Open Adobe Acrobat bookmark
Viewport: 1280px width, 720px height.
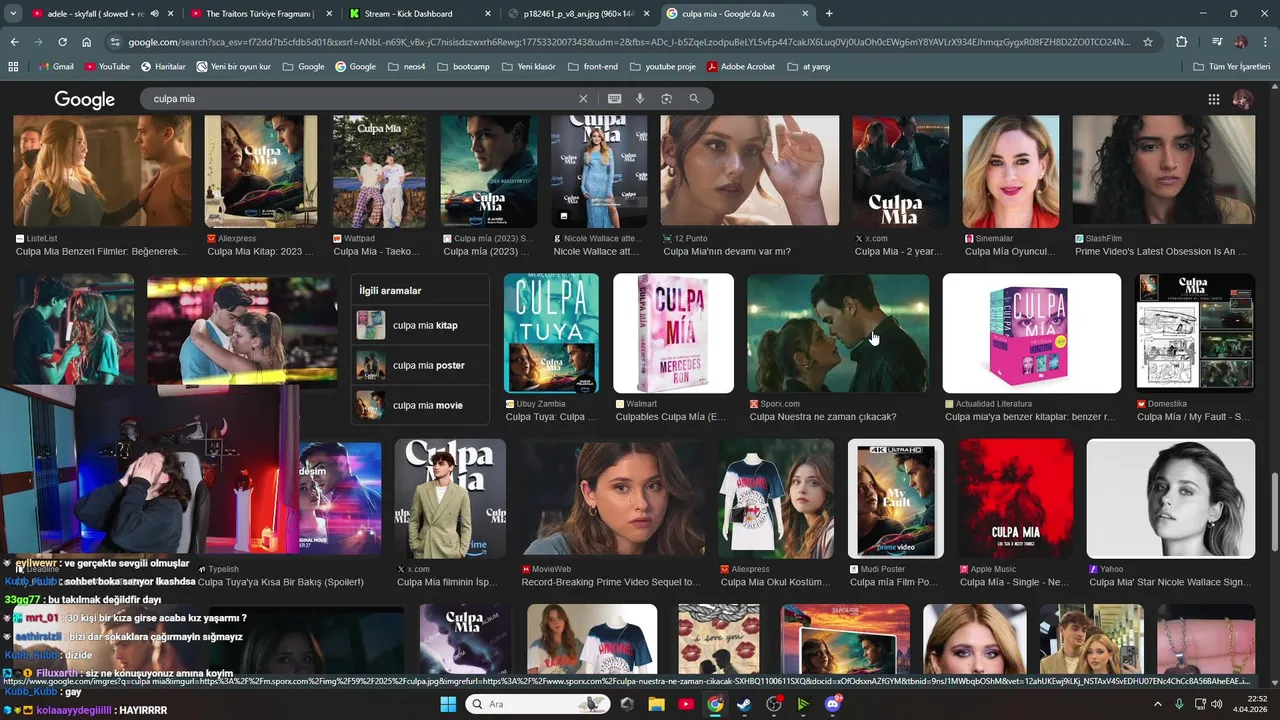(x=741, y=66)
